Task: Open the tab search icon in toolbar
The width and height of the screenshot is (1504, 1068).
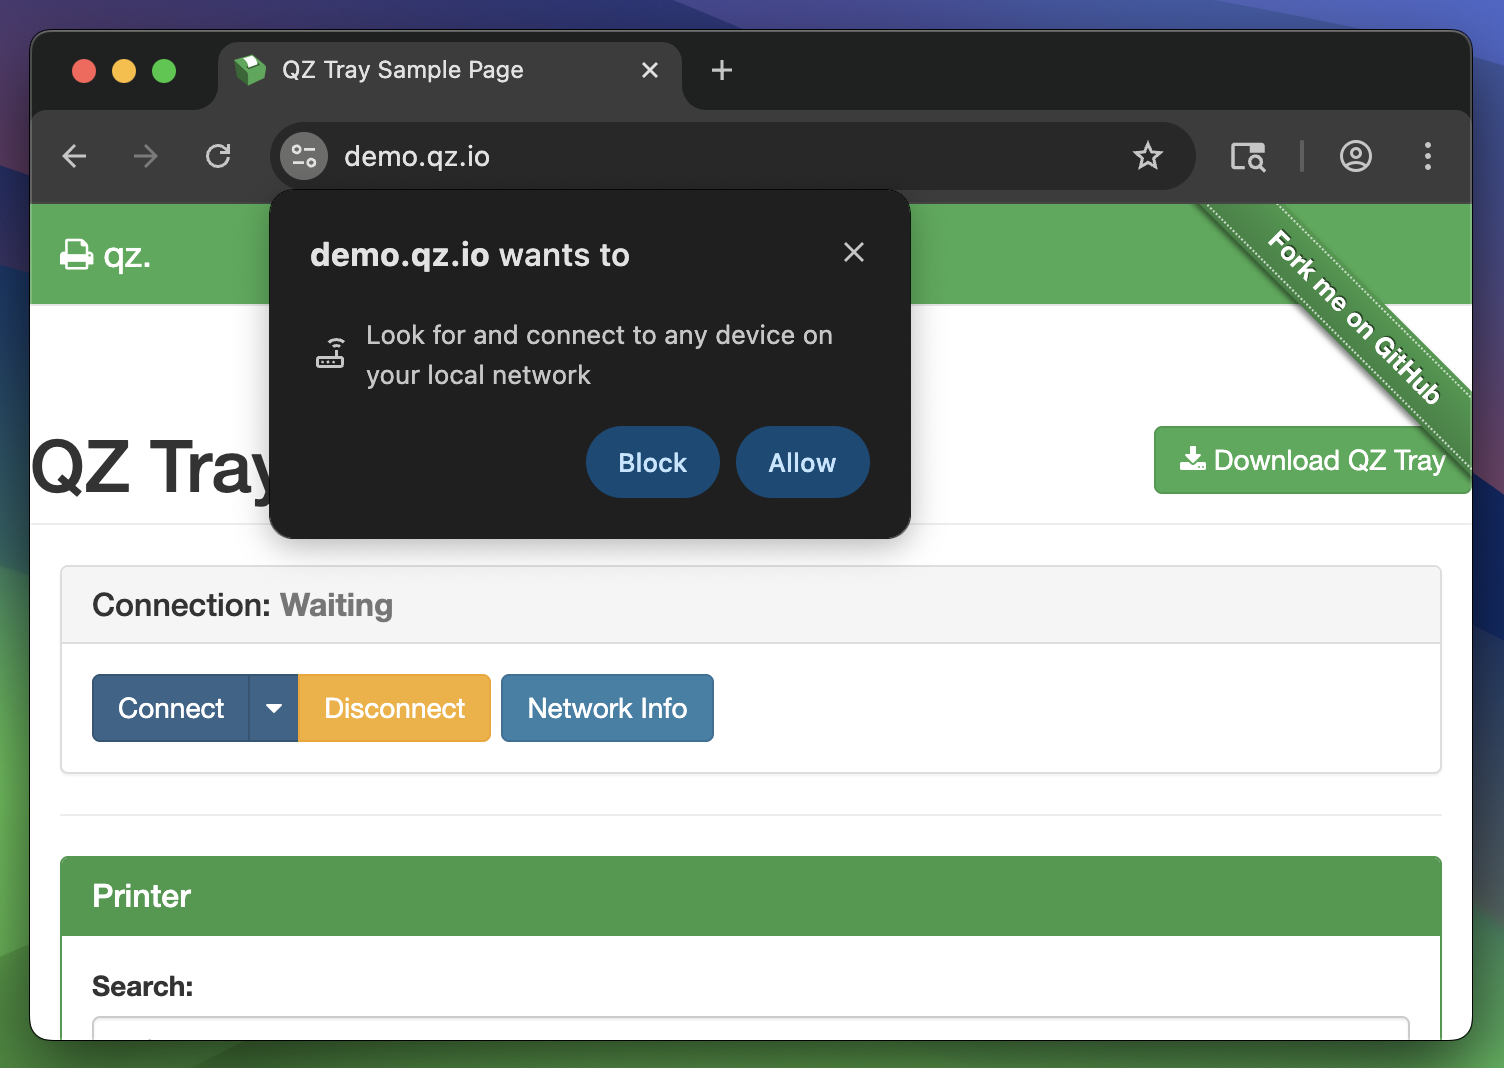Action: pos(1248,156)
